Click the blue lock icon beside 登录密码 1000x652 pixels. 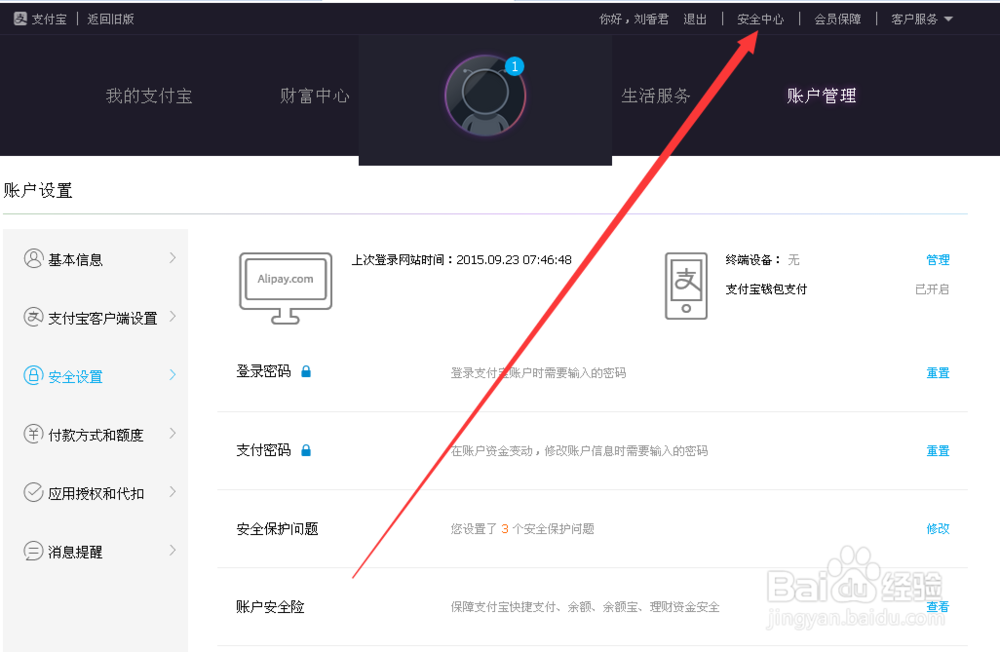tap(306, 371)
